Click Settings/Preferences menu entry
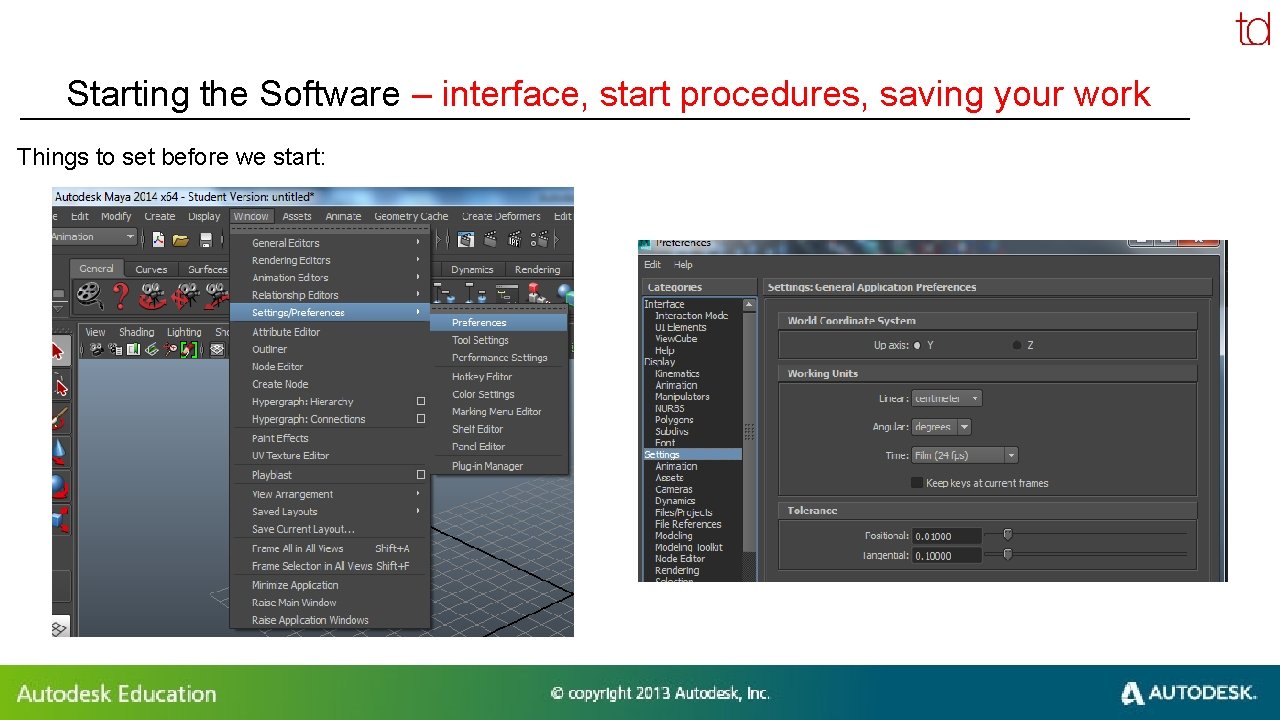The height and width of the screenshot is (720, 1280). click(x=331, y=313)
